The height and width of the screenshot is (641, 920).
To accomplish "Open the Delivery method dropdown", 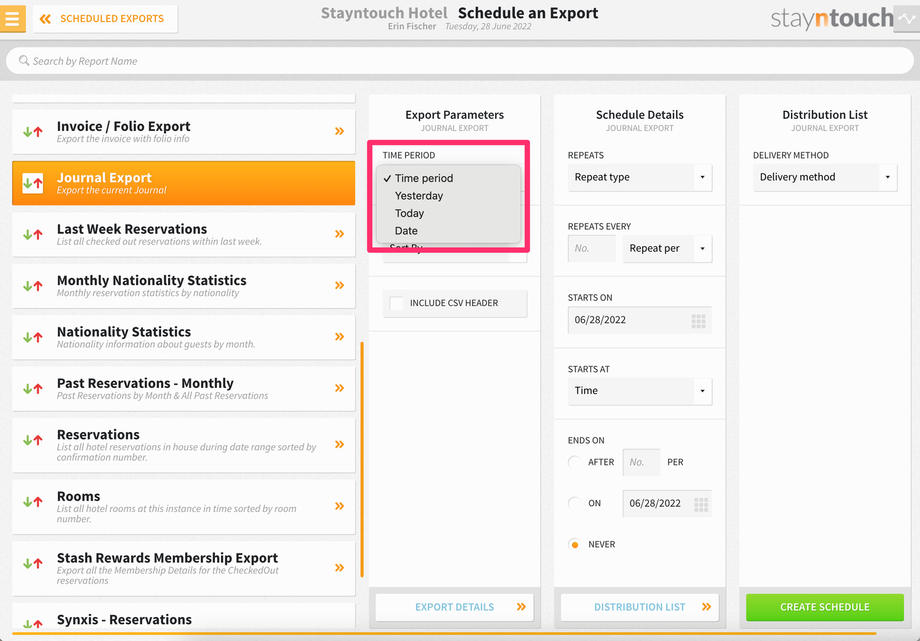I will pos(825,177).
